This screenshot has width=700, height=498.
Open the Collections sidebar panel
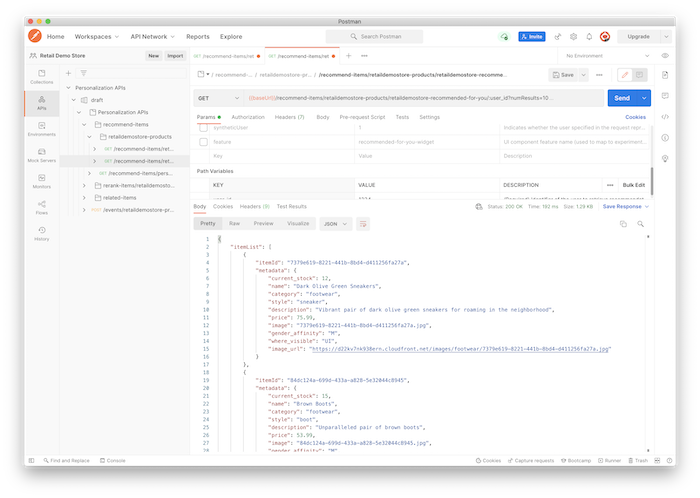tap(42, 77)
